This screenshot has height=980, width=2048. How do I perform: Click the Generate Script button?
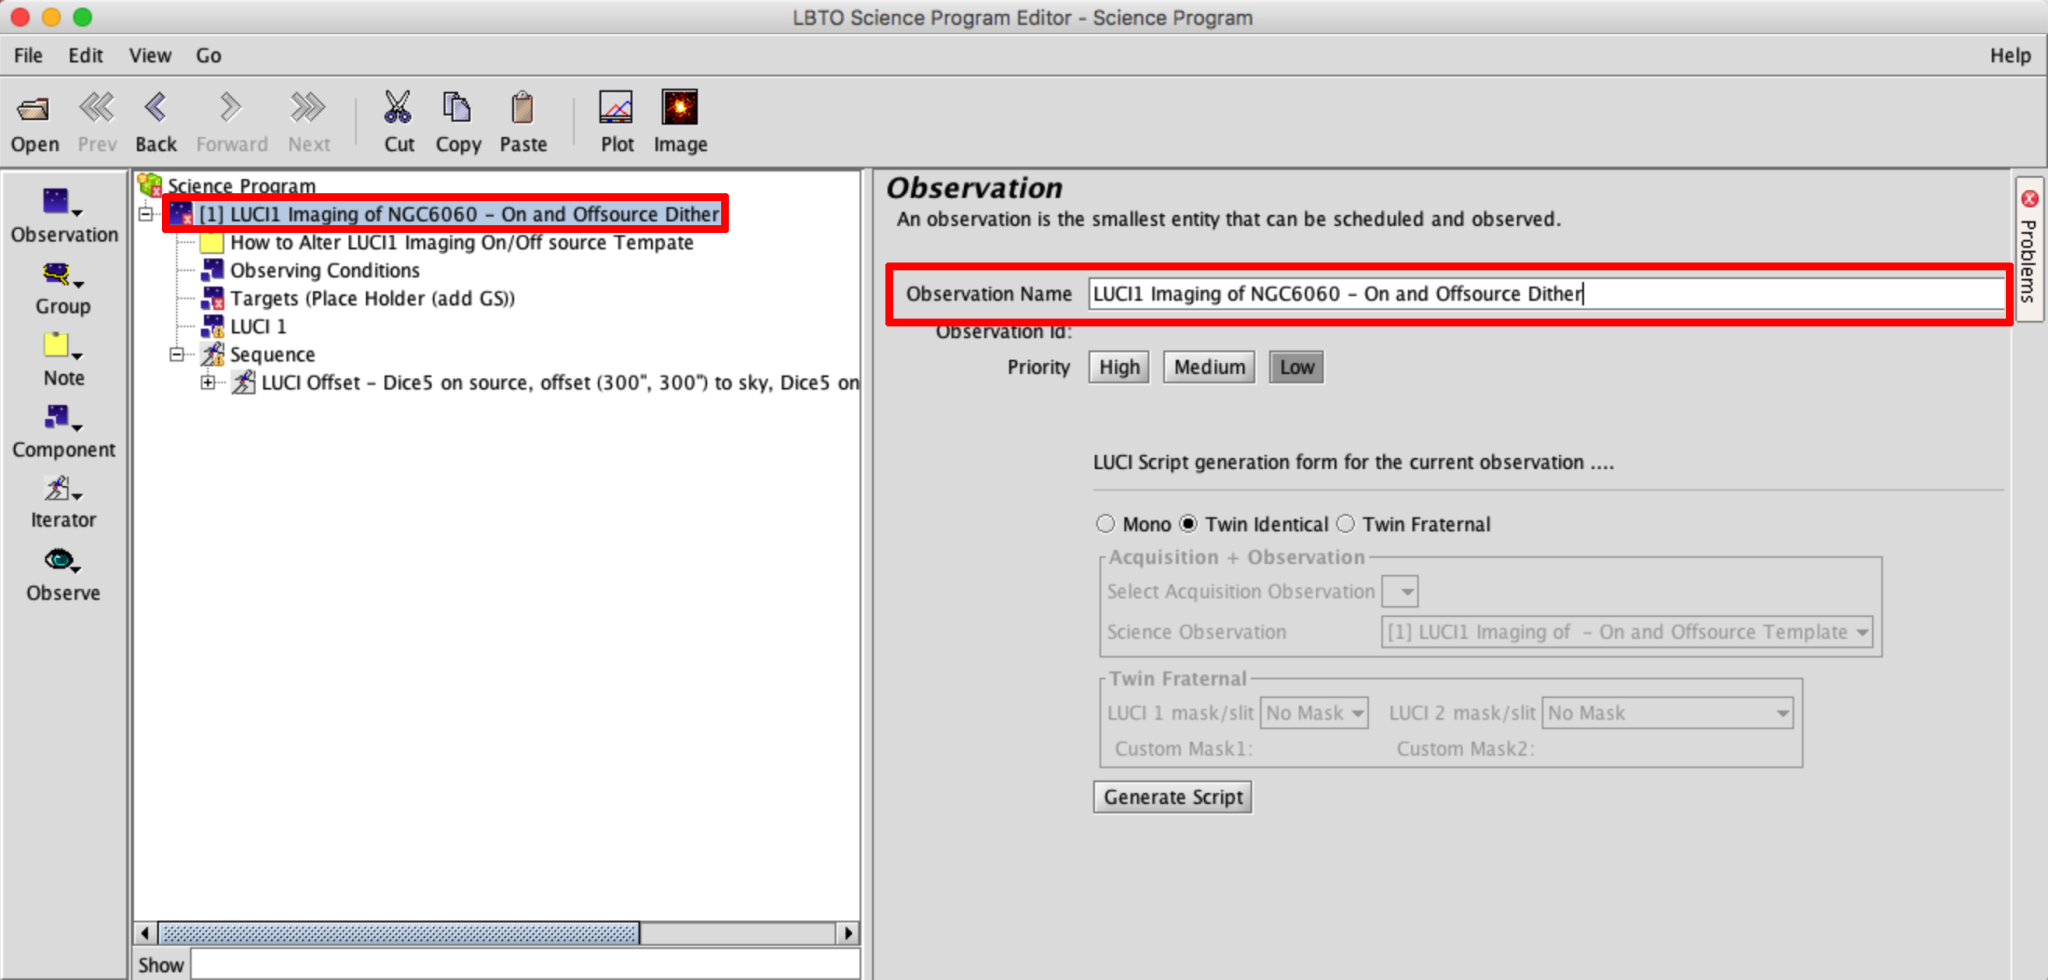point(1172,797)
